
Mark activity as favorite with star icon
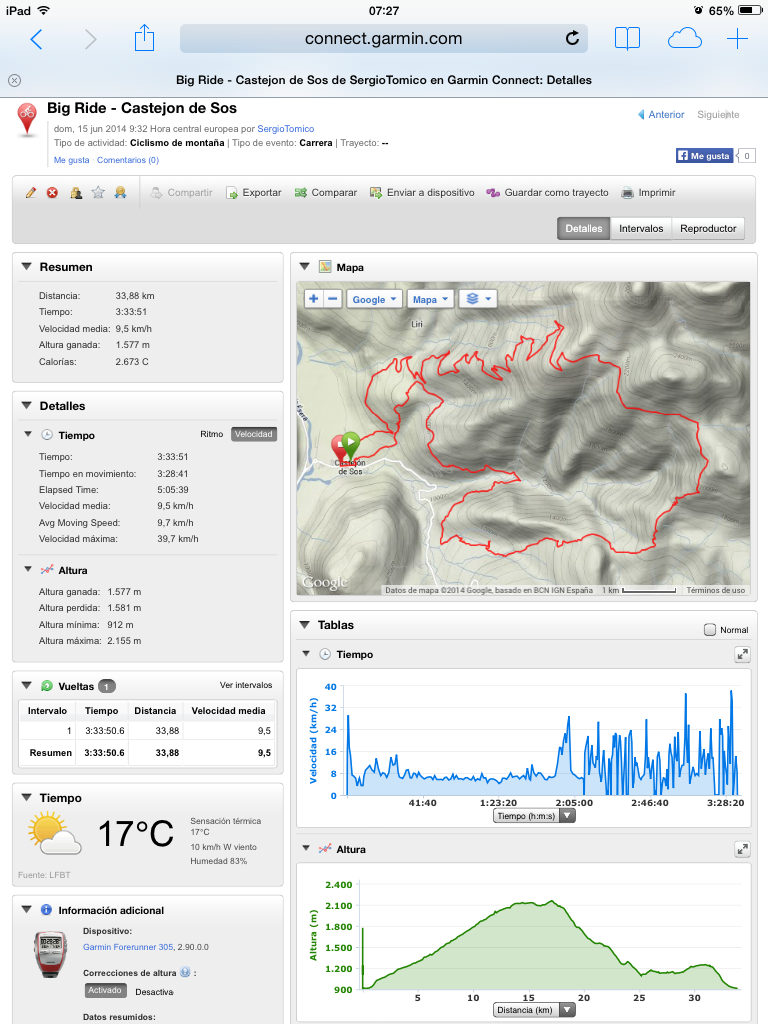pyautogui.click(x=98, y=192)
